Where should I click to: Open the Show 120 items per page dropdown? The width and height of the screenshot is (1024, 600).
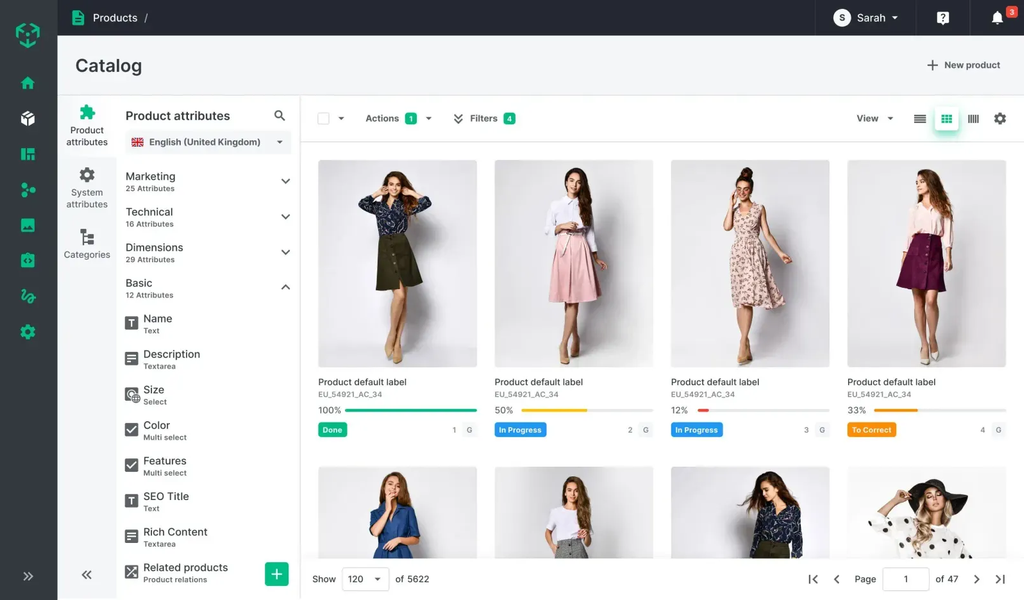(364, 579)
